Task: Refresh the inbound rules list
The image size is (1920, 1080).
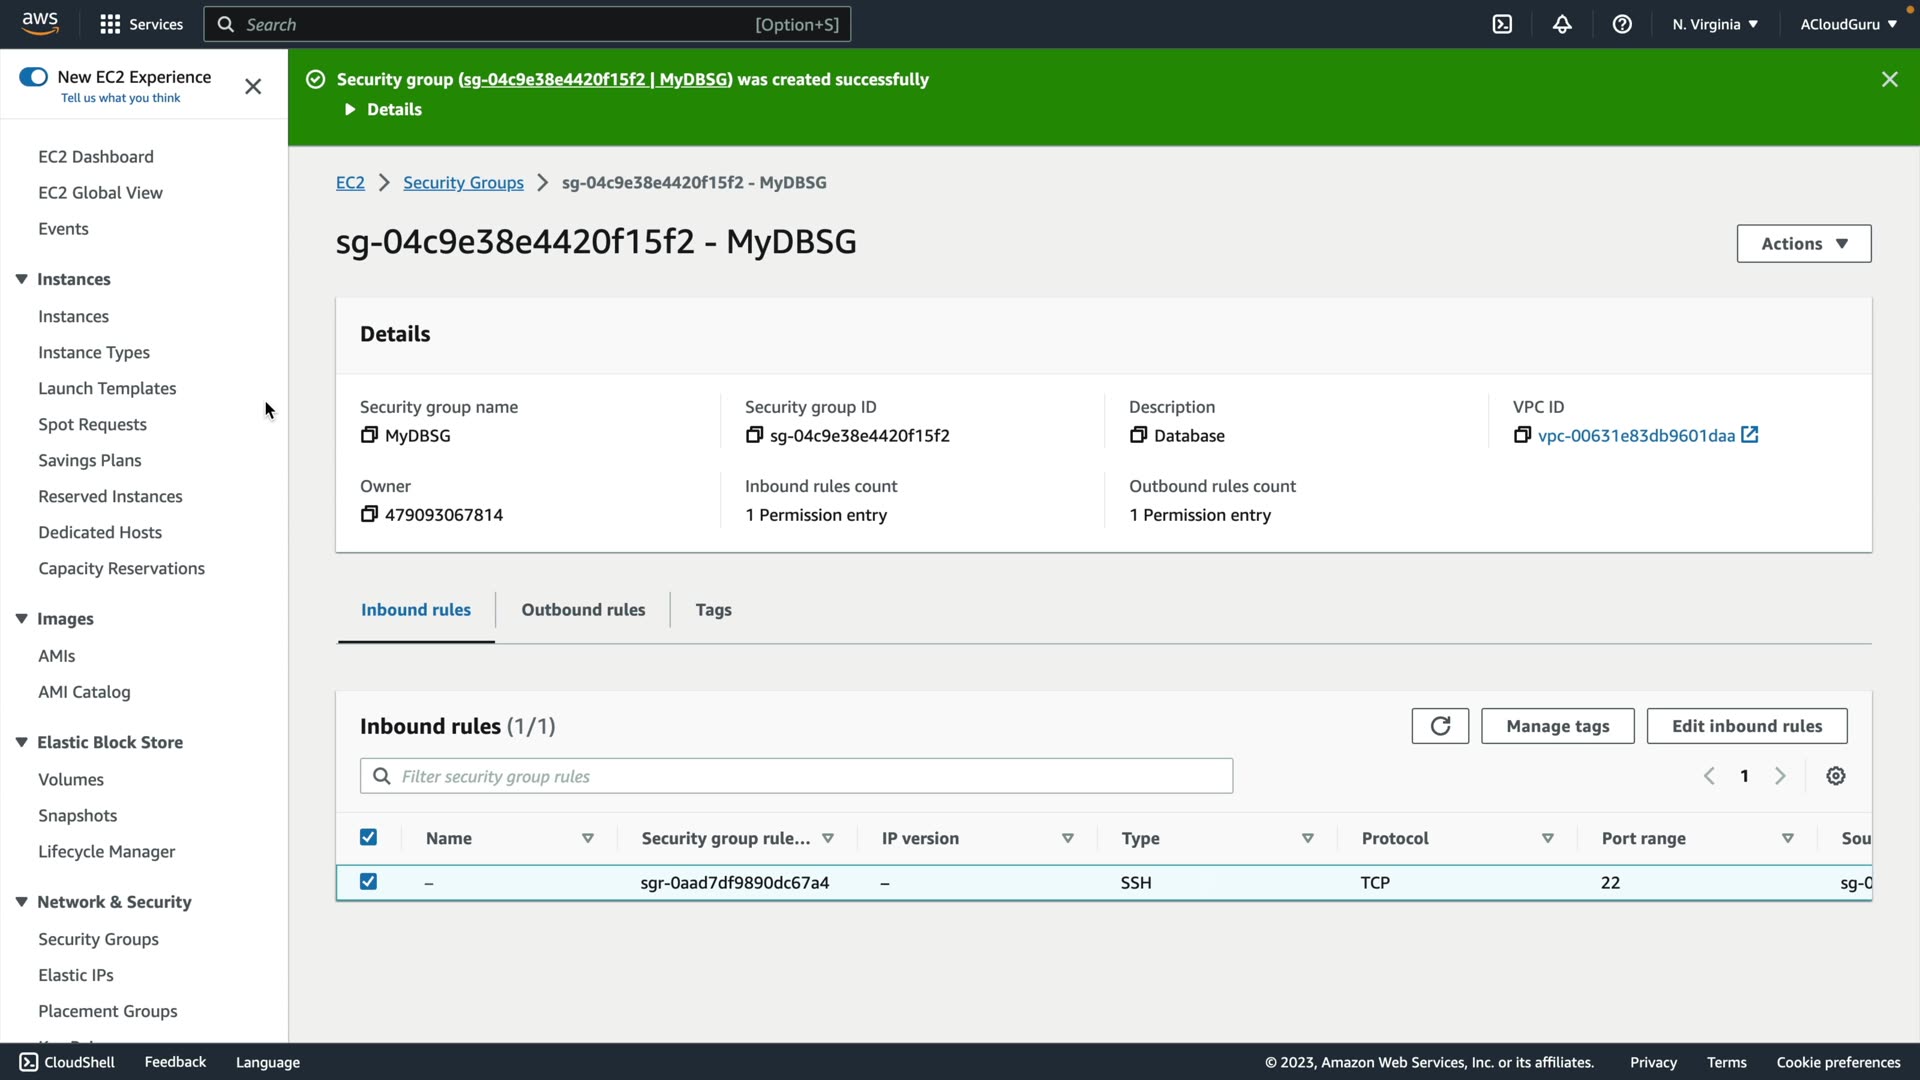Action: coord(1440,726)
